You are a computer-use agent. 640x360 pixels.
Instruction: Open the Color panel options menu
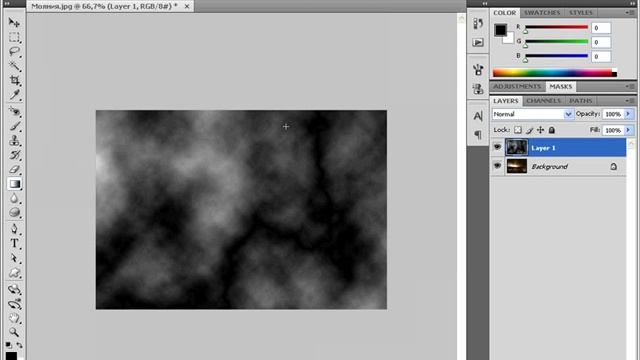630,13
